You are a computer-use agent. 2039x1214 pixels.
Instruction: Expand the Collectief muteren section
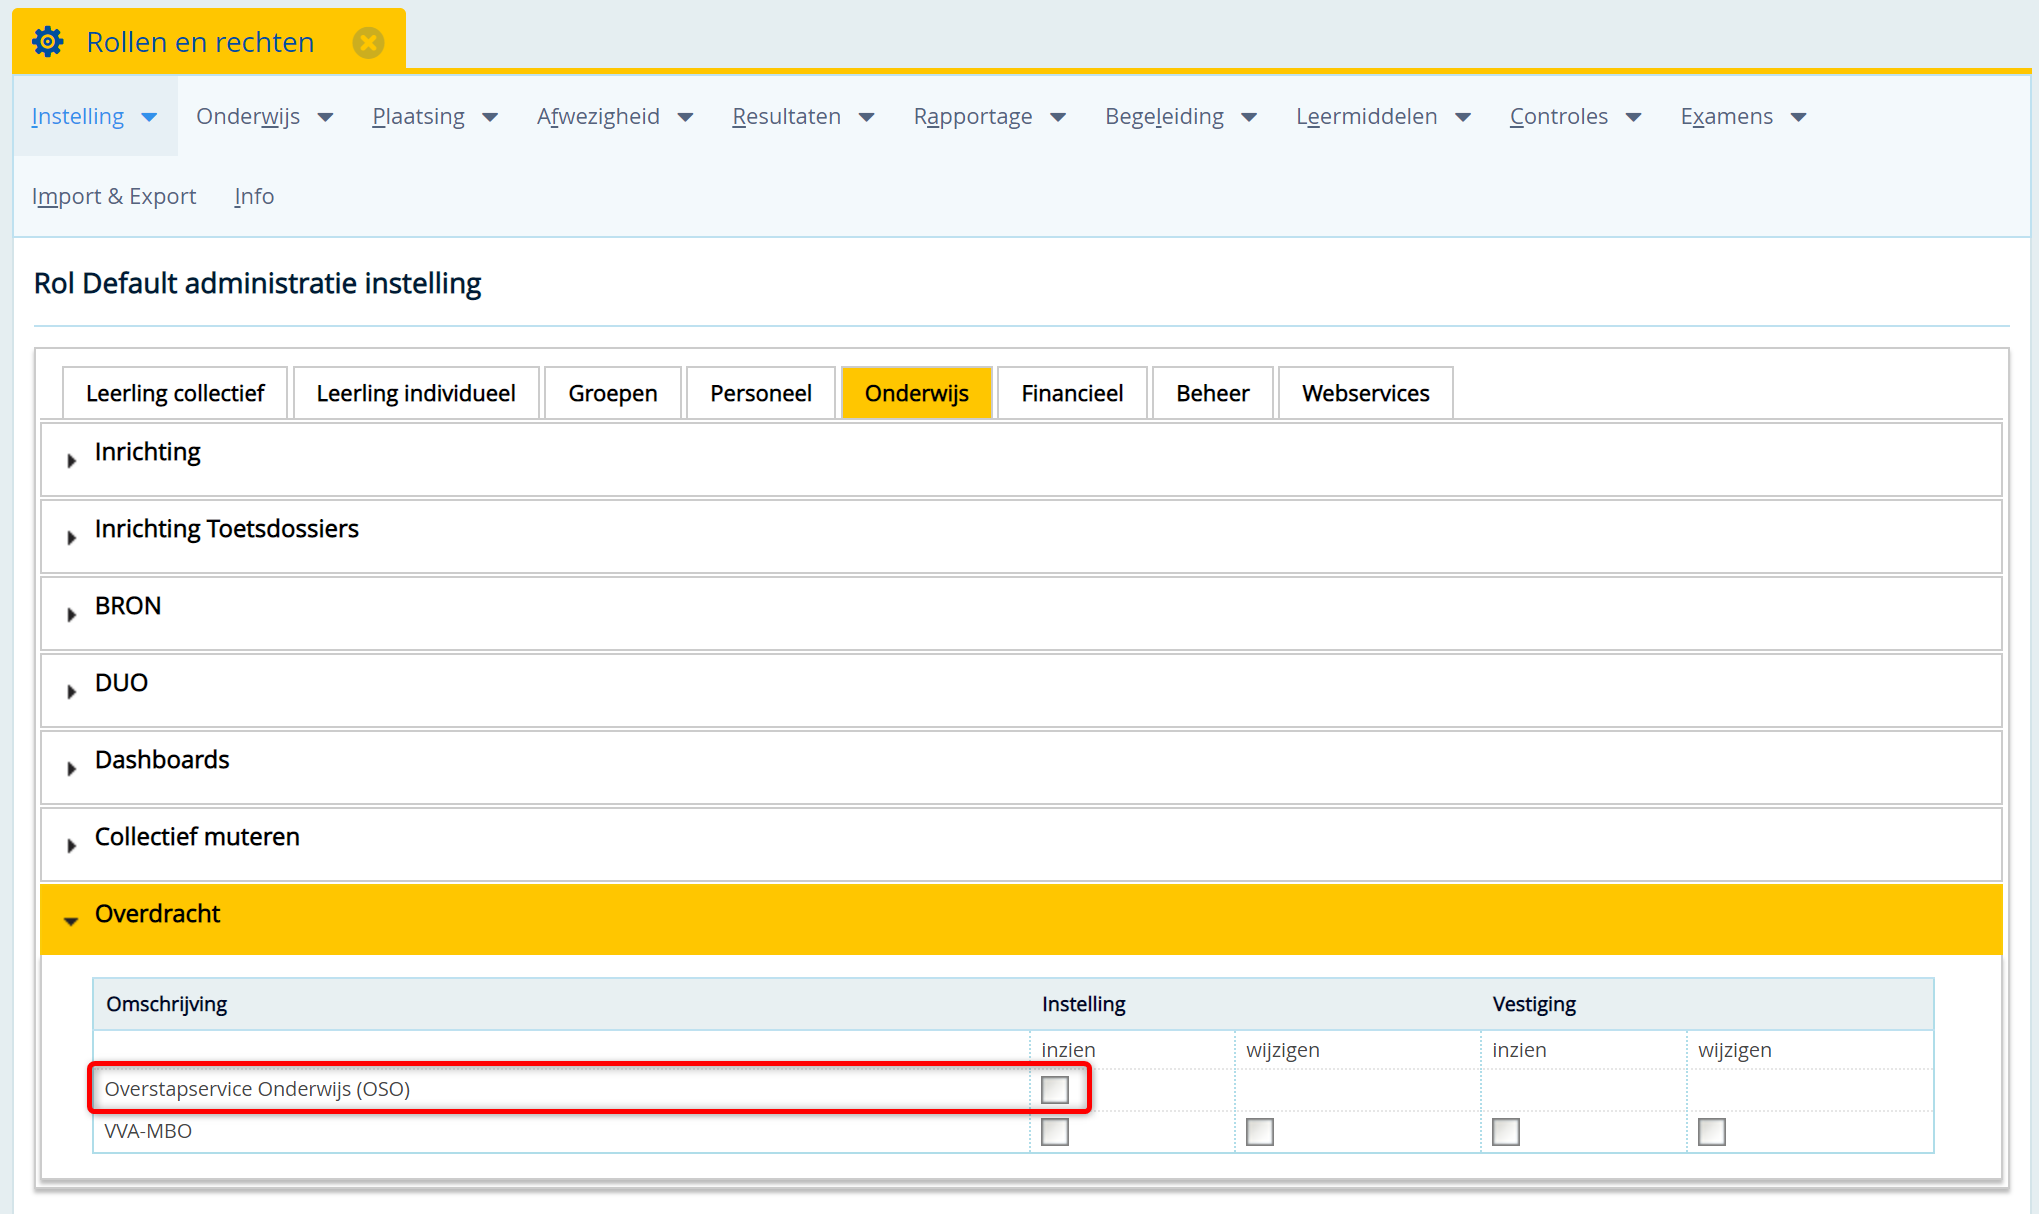click(x=1021, y=844)
